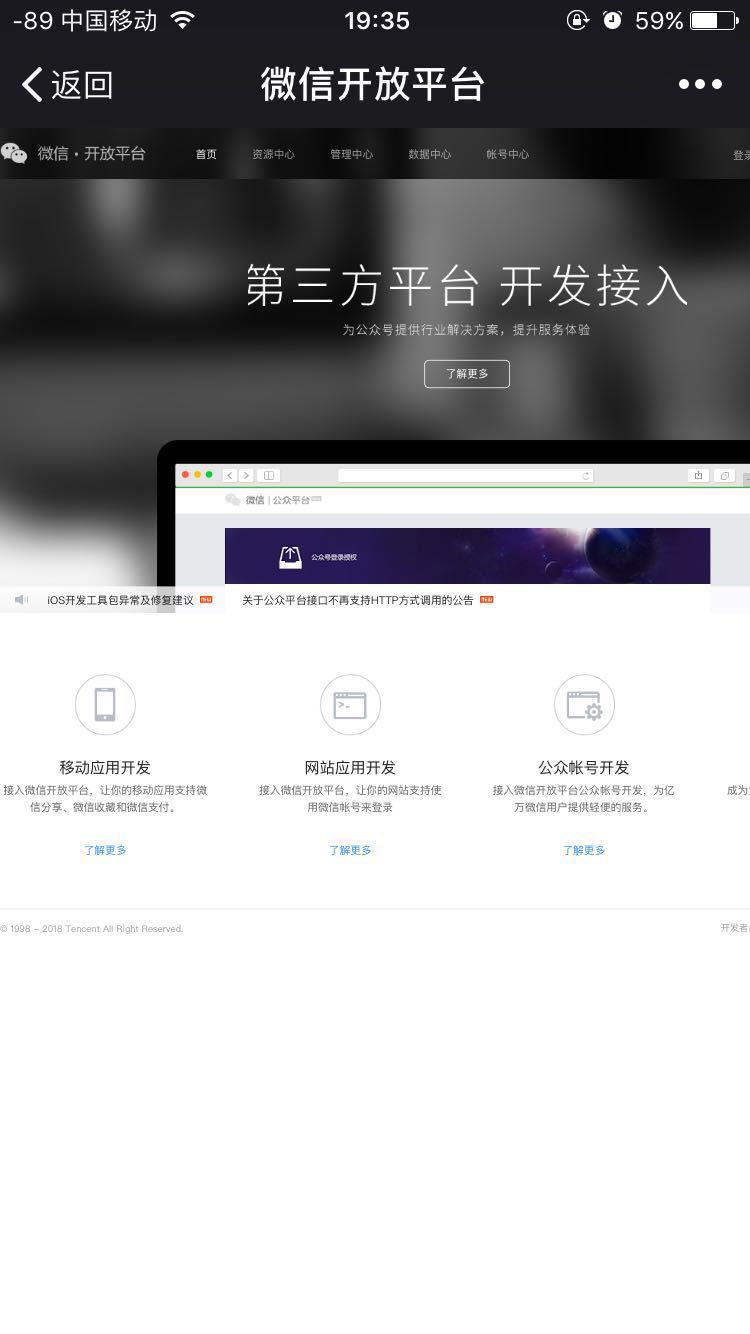Click the new badge after HTTP announcement
Viewport: 750px width, 1334px height.
click(x=487, y=600)
